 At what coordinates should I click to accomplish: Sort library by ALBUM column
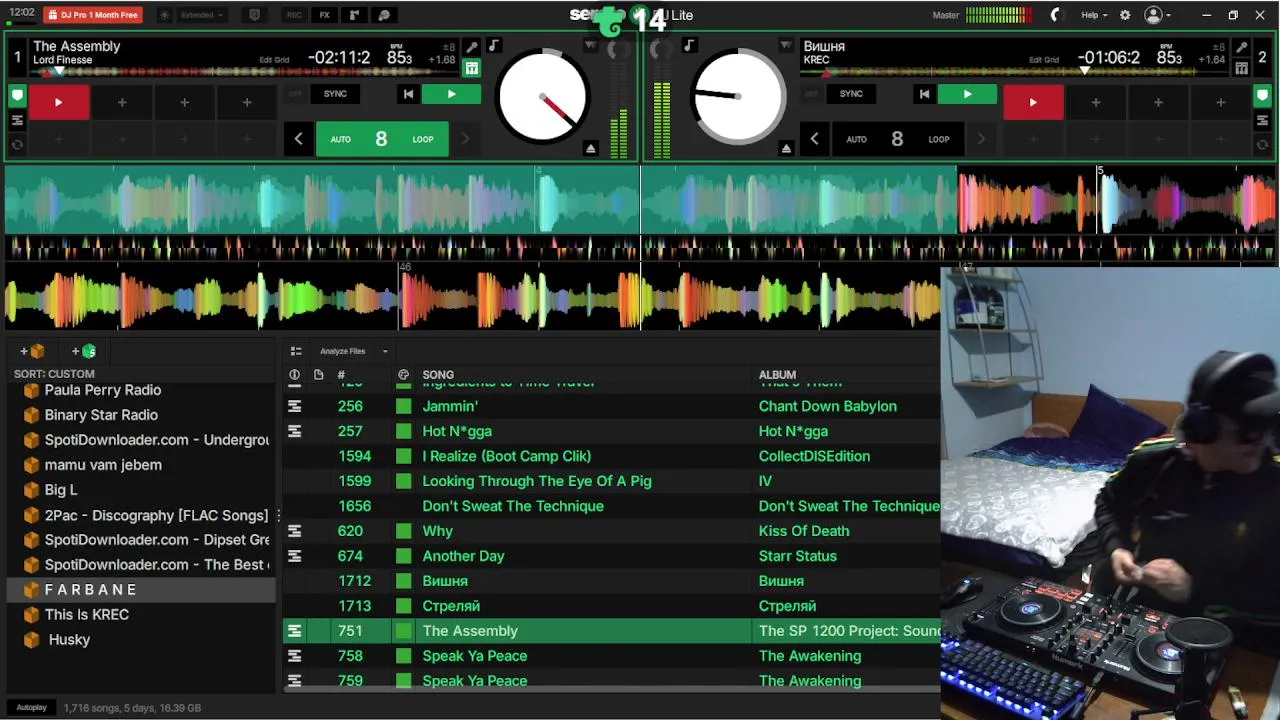click(x=777, y=375)
